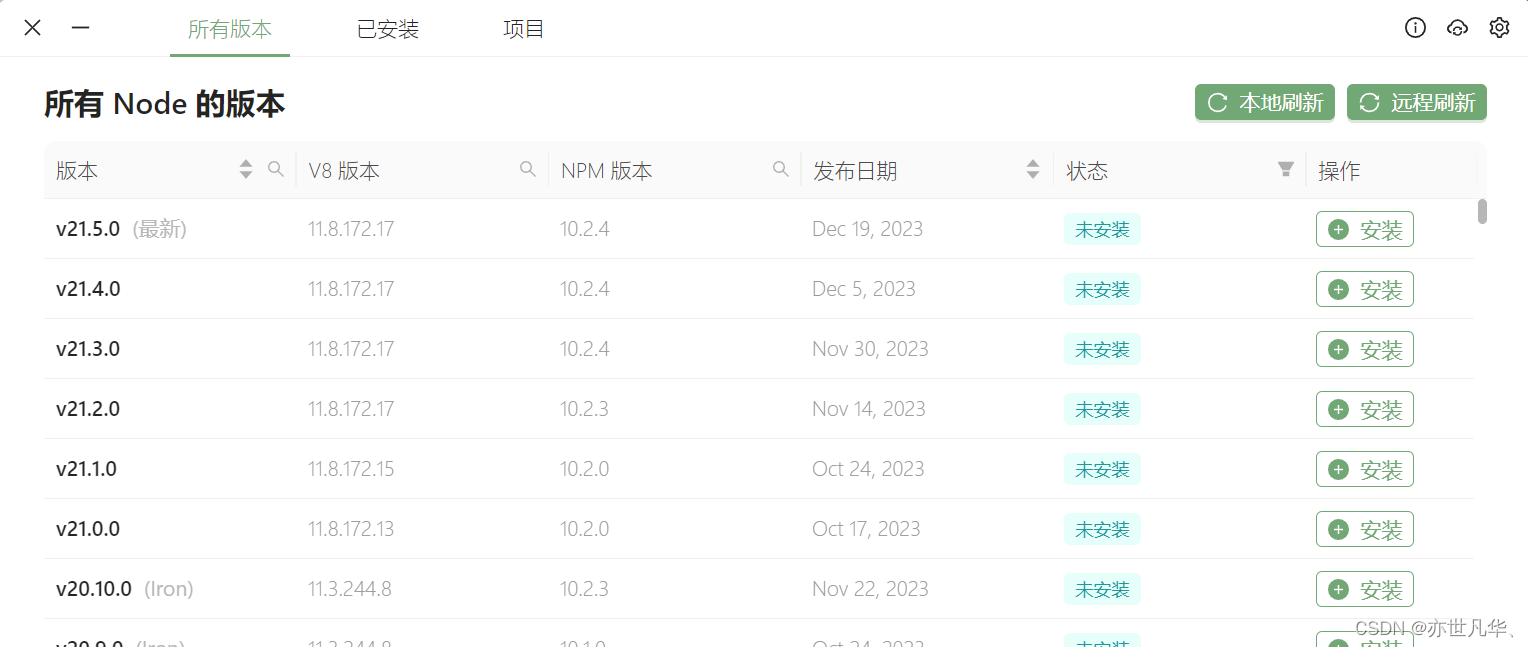Switch to the 已安装 tab
This screenshot has height=647, width=1528.
388,29
